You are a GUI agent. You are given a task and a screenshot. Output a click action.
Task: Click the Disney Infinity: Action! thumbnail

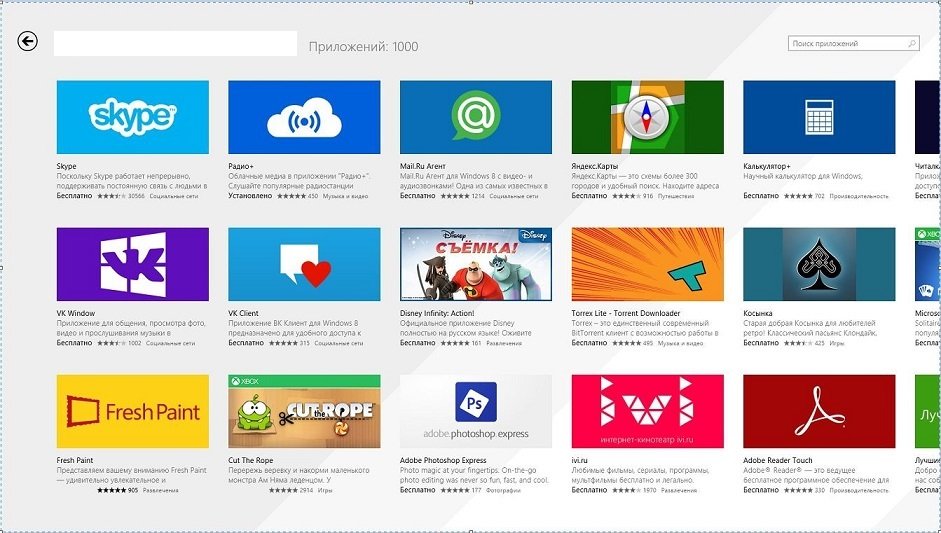coord(476,264)
